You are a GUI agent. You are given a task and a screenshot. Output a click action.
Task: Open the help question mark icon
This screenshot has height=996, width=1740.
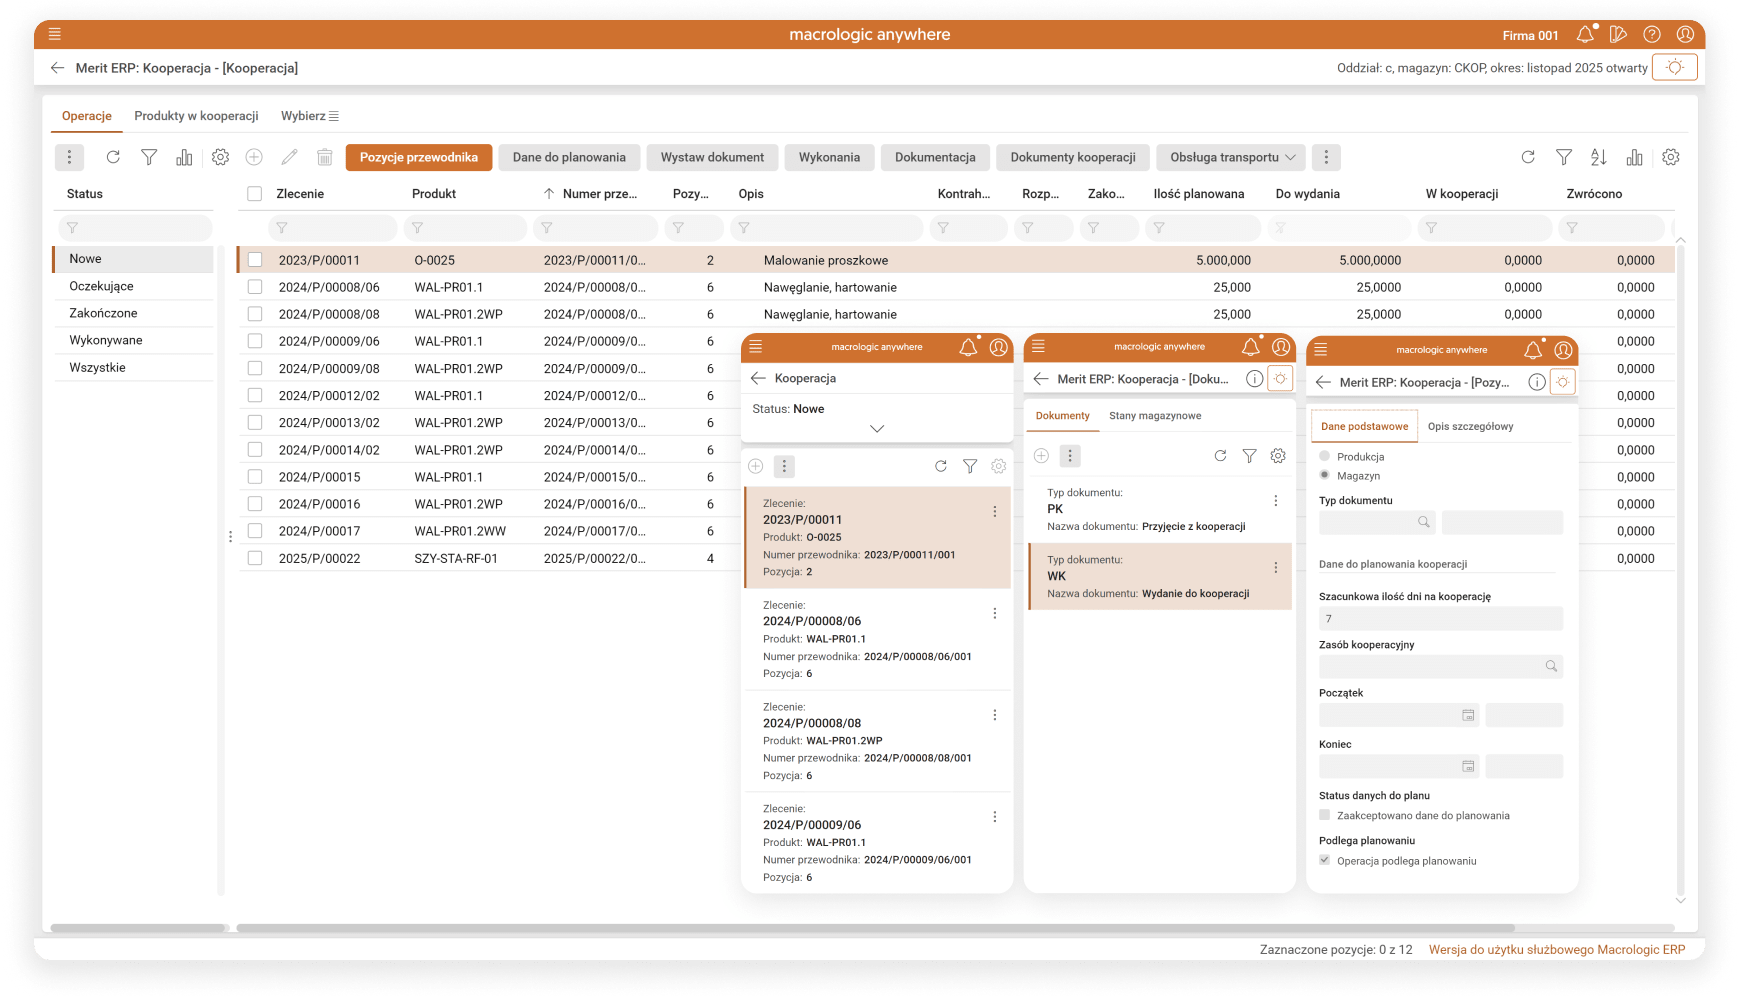click(1652, 35)
